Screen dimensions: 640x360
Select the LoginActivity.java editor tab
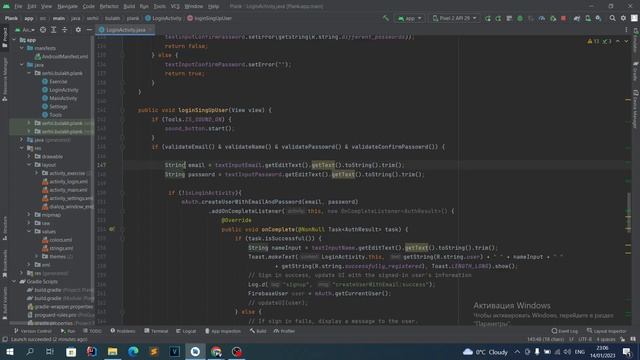[x=126, y=30]
